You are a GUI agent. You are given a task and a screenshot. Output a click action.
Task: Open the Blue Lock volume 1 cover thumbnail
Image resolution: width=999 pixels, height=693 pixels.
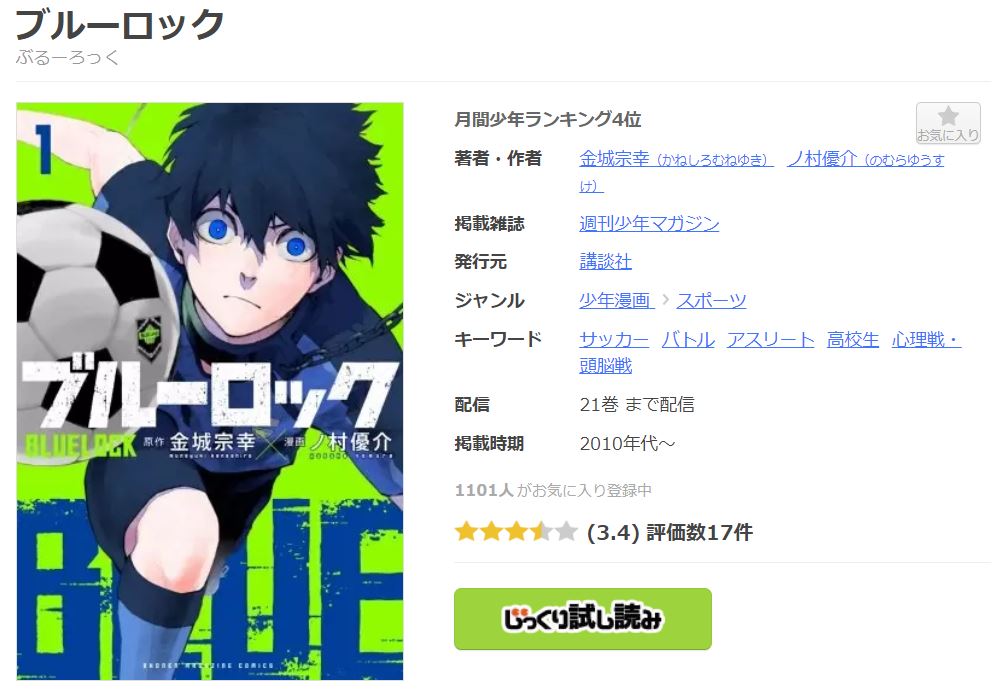[210, 391]
